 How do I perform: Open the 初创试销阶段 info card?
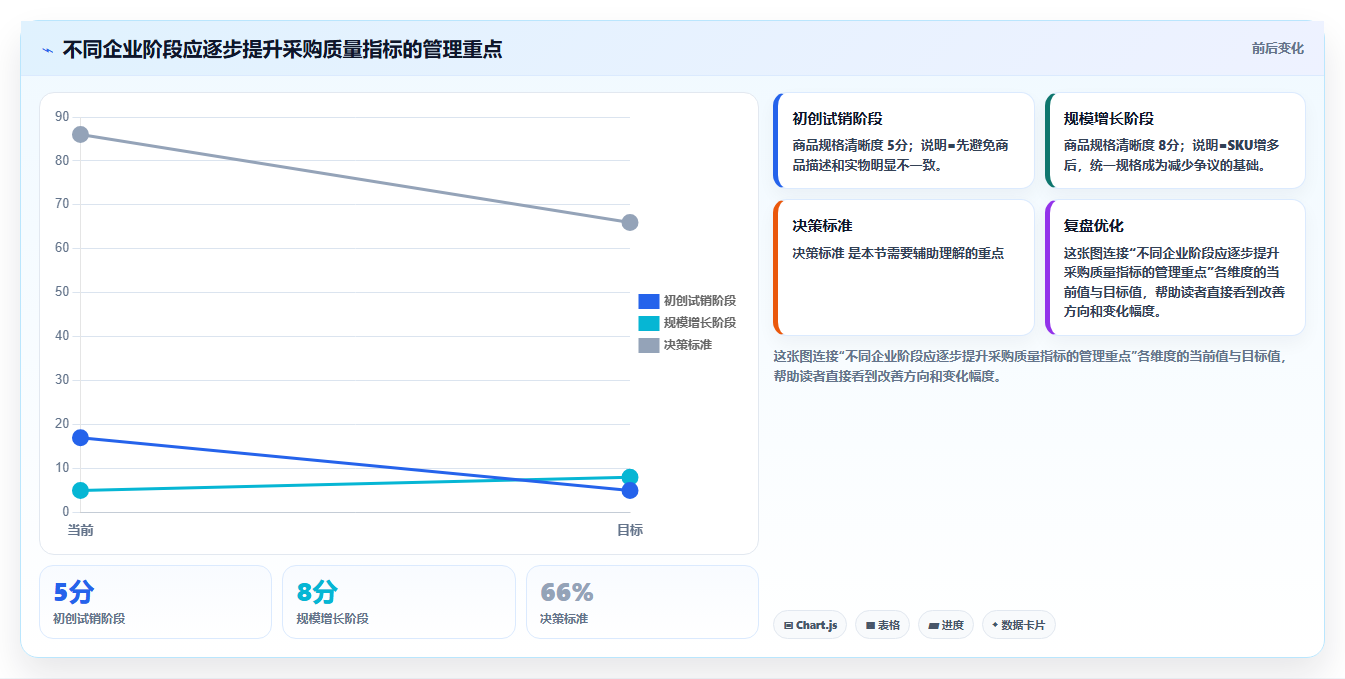coord(904,141)
